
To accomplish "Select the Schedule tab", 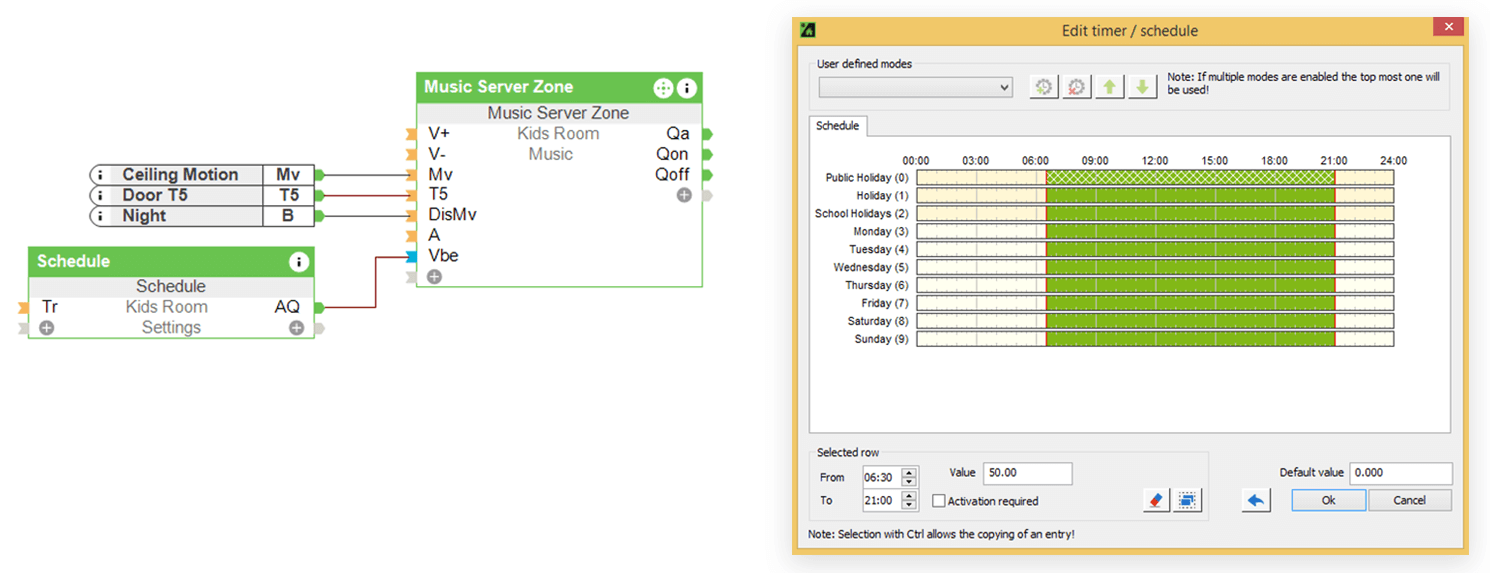I will 837,126.
